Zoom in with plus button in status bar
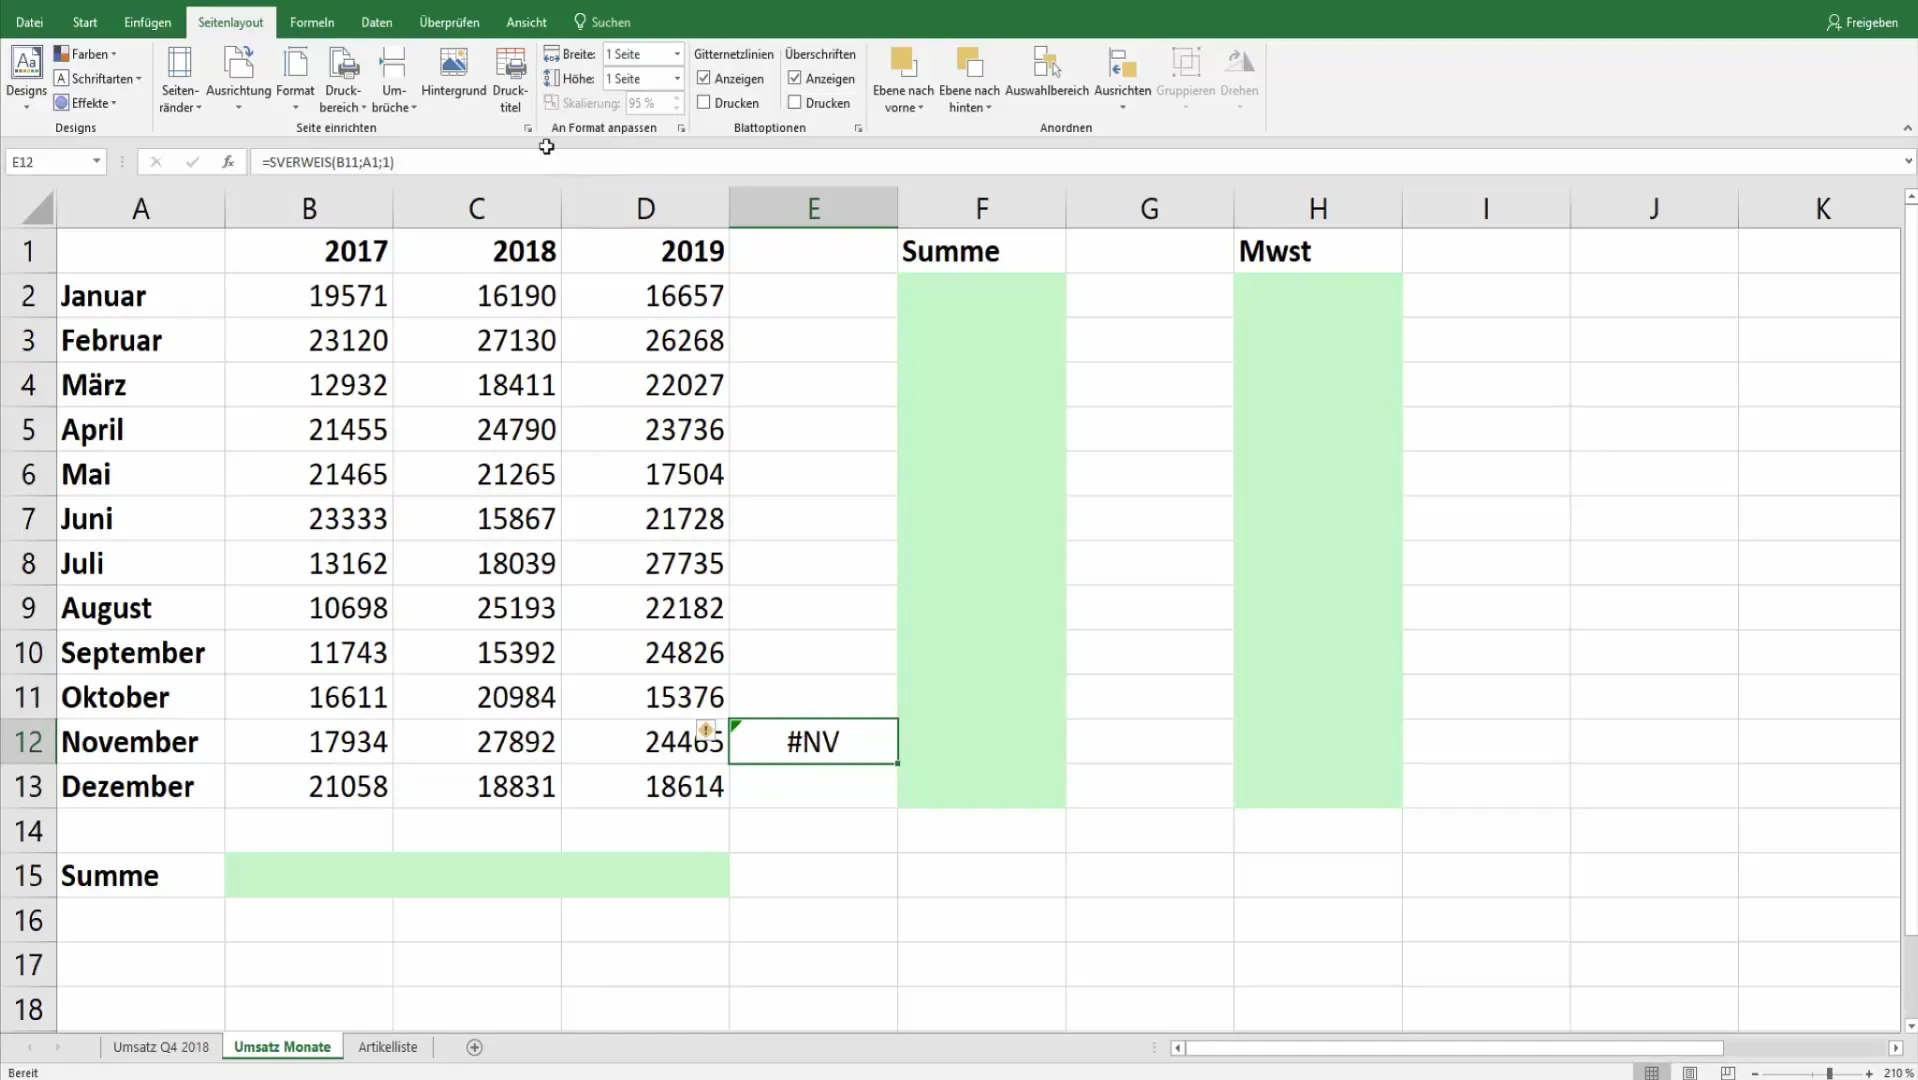This screenshot has height=1080, width=1918. [1869, 1073]
